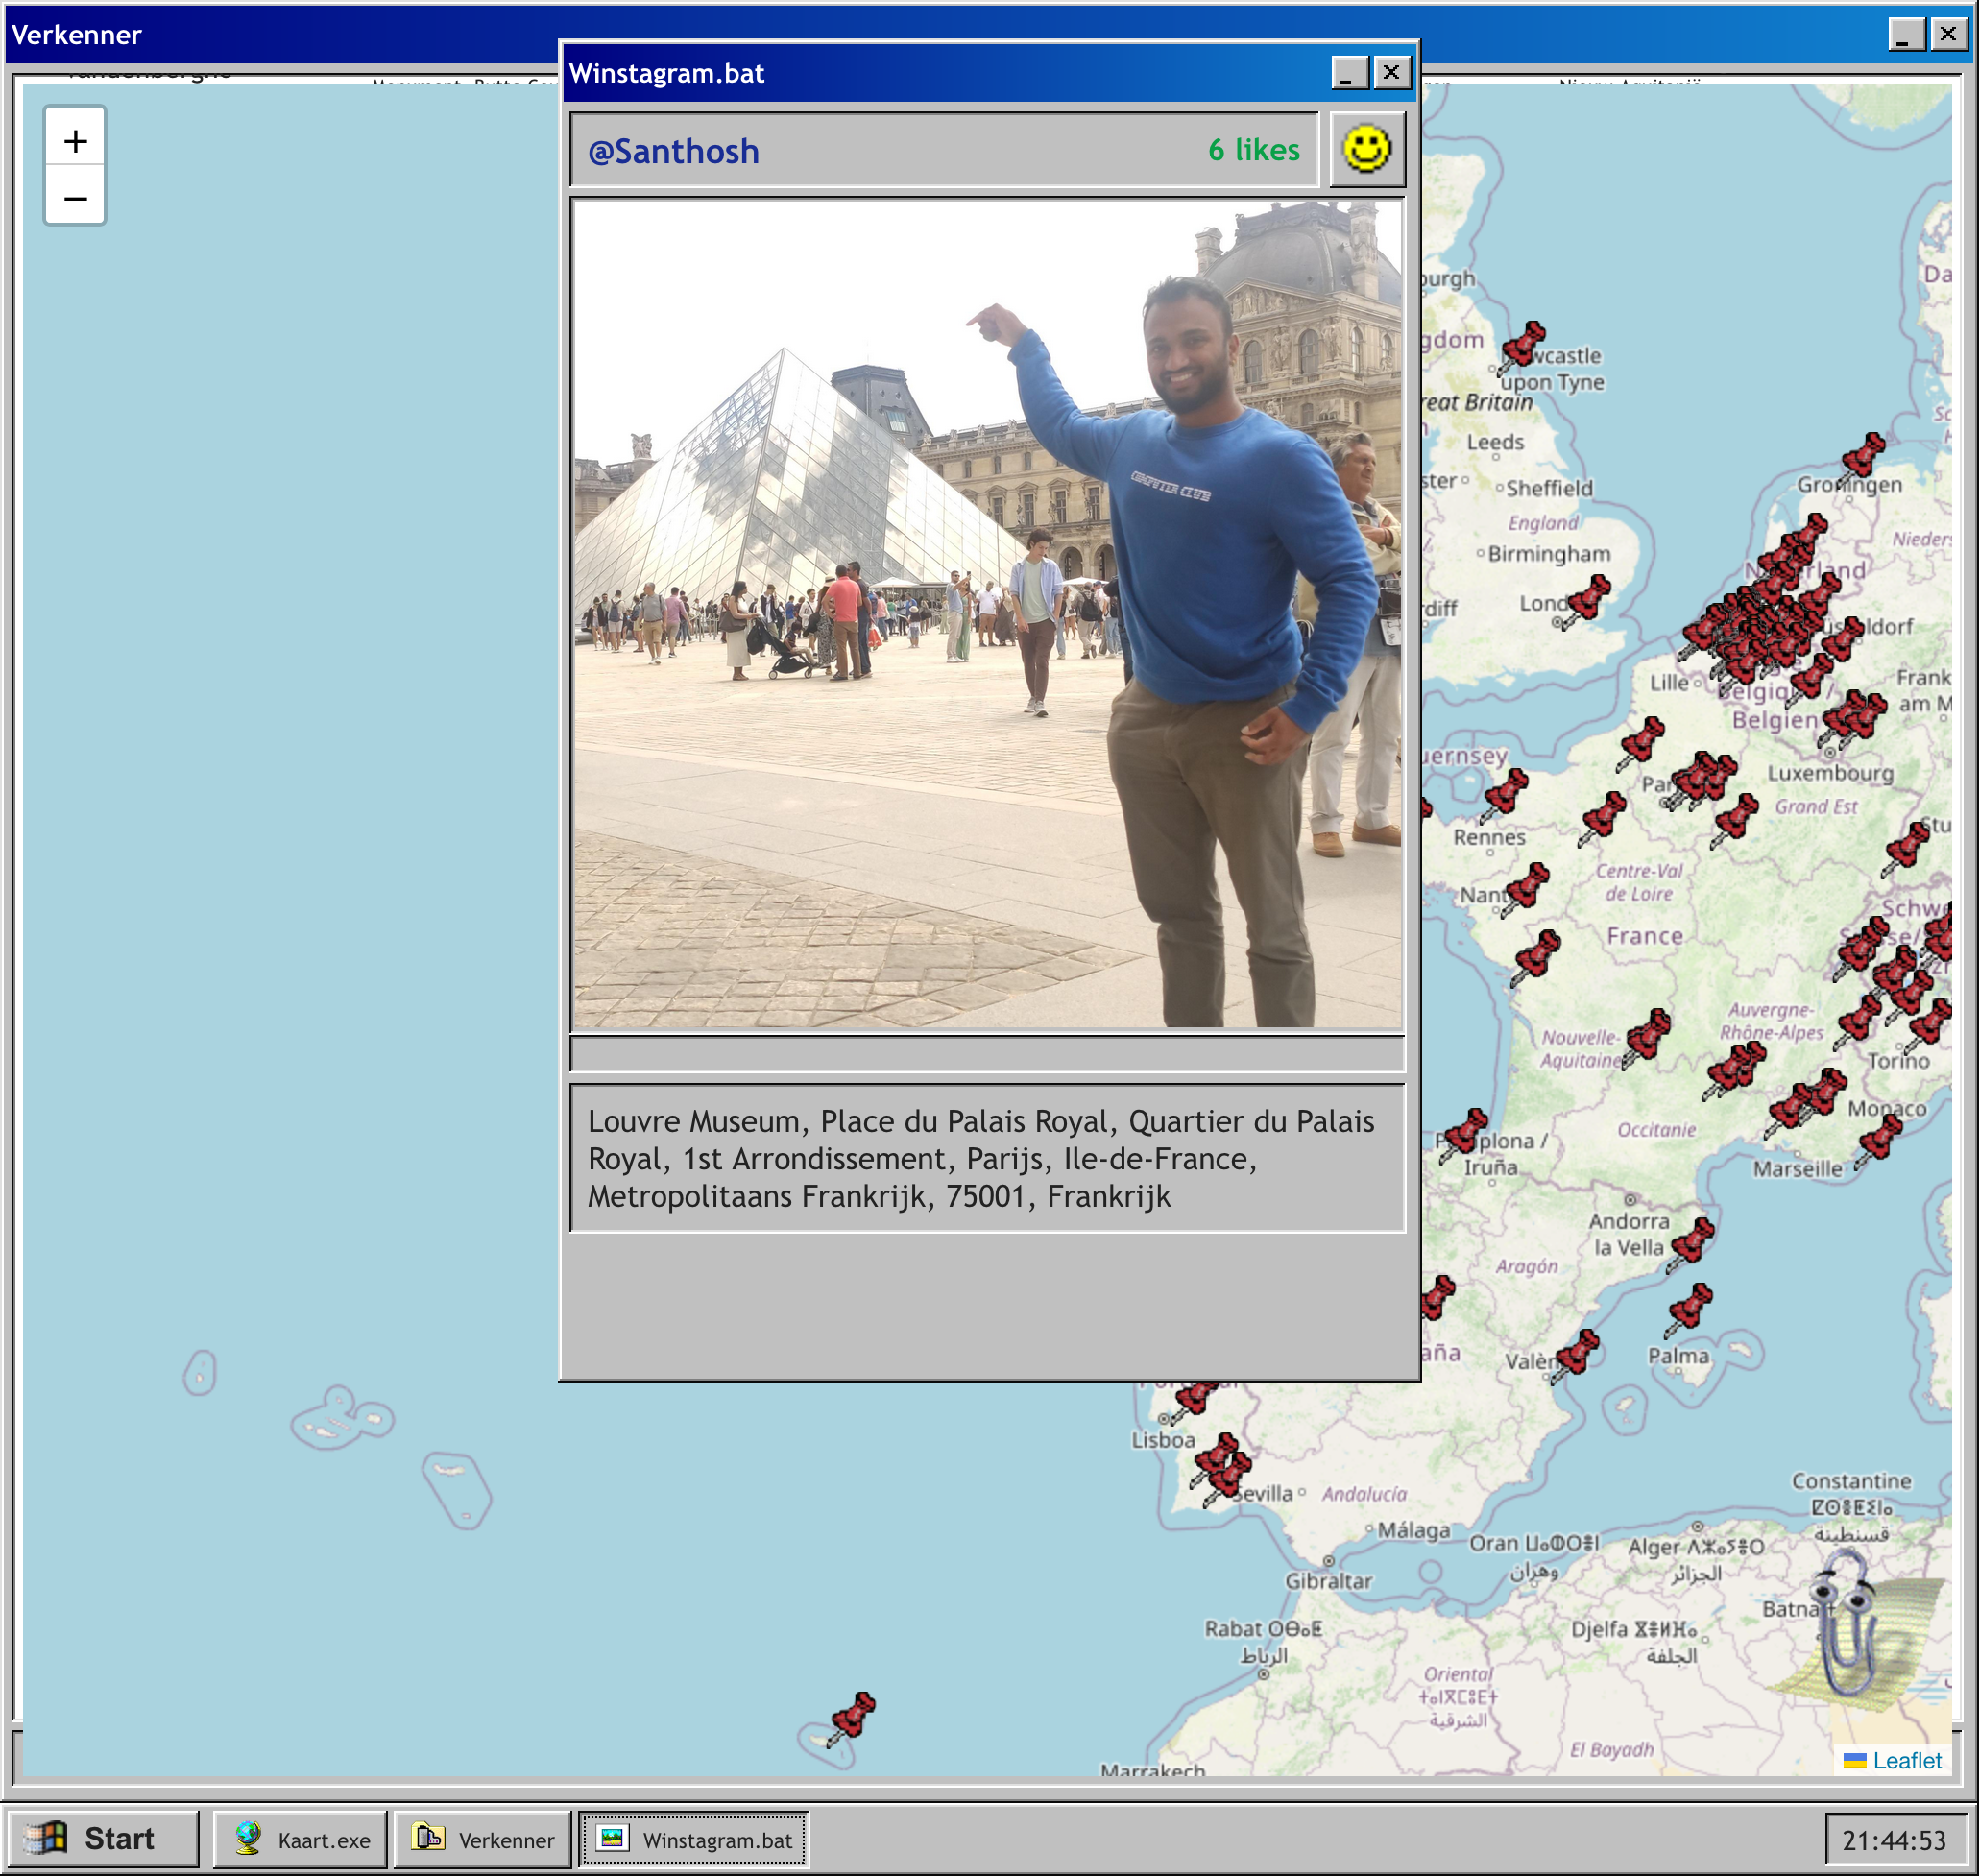Click the yellow smiley like button

click(1366, 150)
